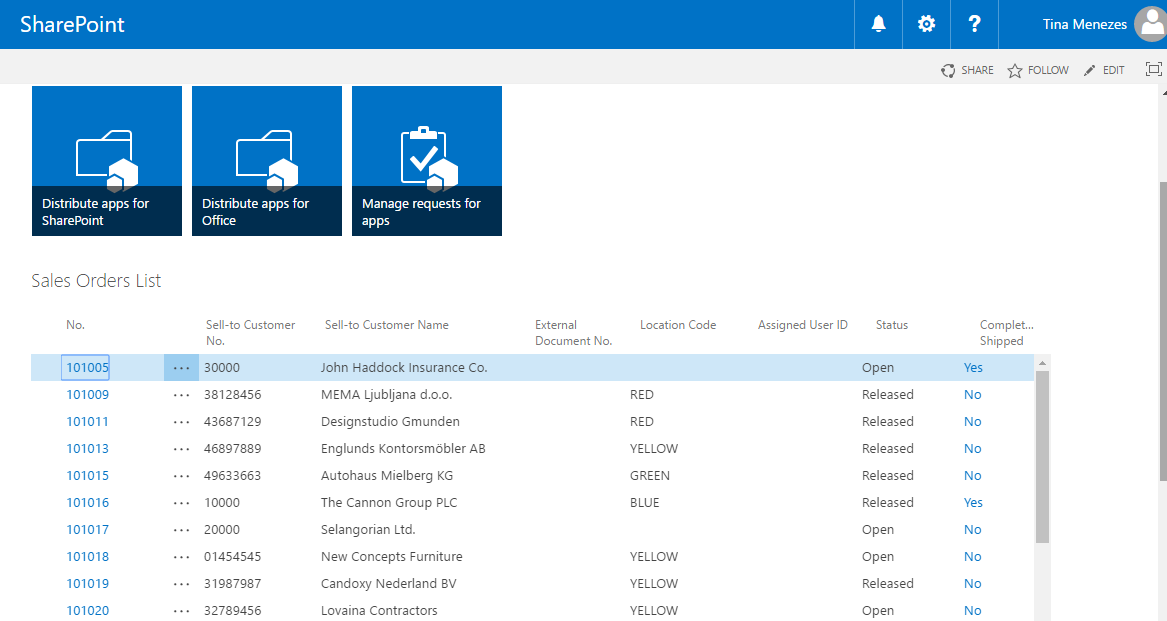Open sales order 101011 link
Viewport: 1167px width, 621px height.
click(x=87, y=421)
